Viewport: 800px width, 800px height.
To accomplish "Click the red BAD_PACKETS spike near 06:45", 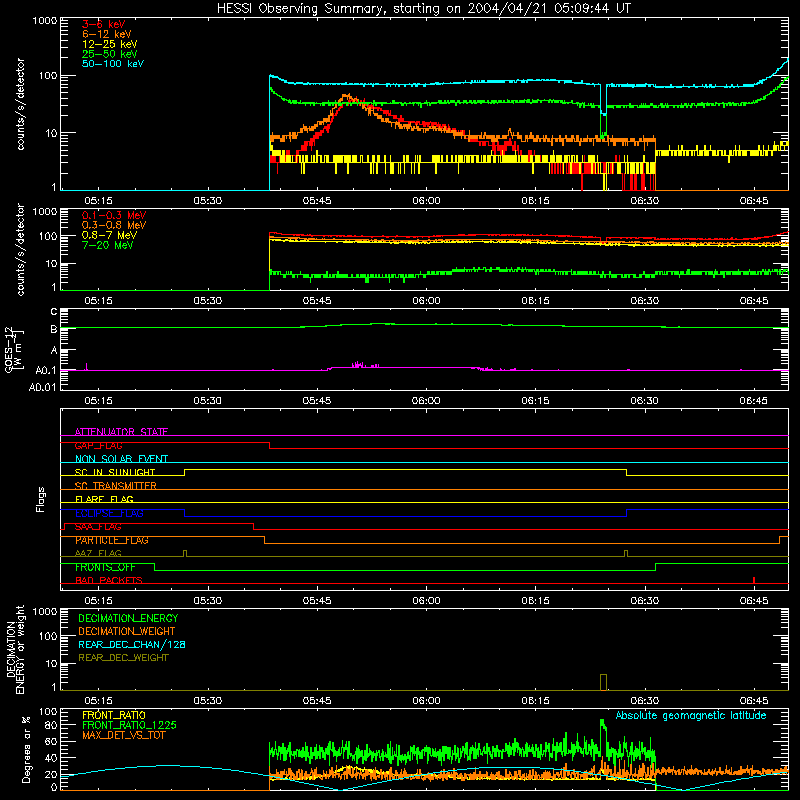I will click(x=754, y=580).
